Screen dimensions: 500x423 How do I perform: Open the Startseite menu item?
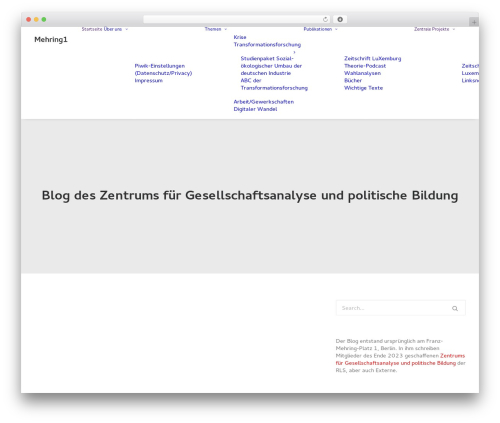click(x=92, y=29)
